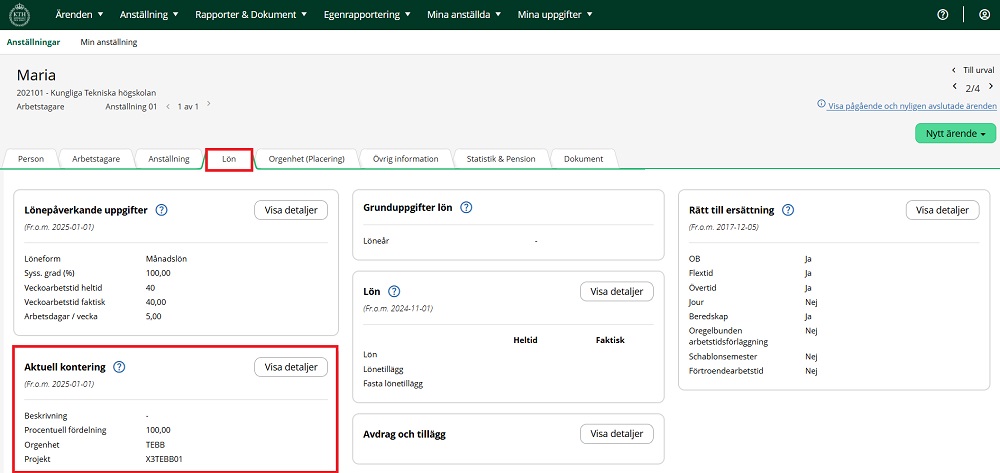Go to Min anställning sub-navigation
The image size is (1000, 473).
[109, 42]
